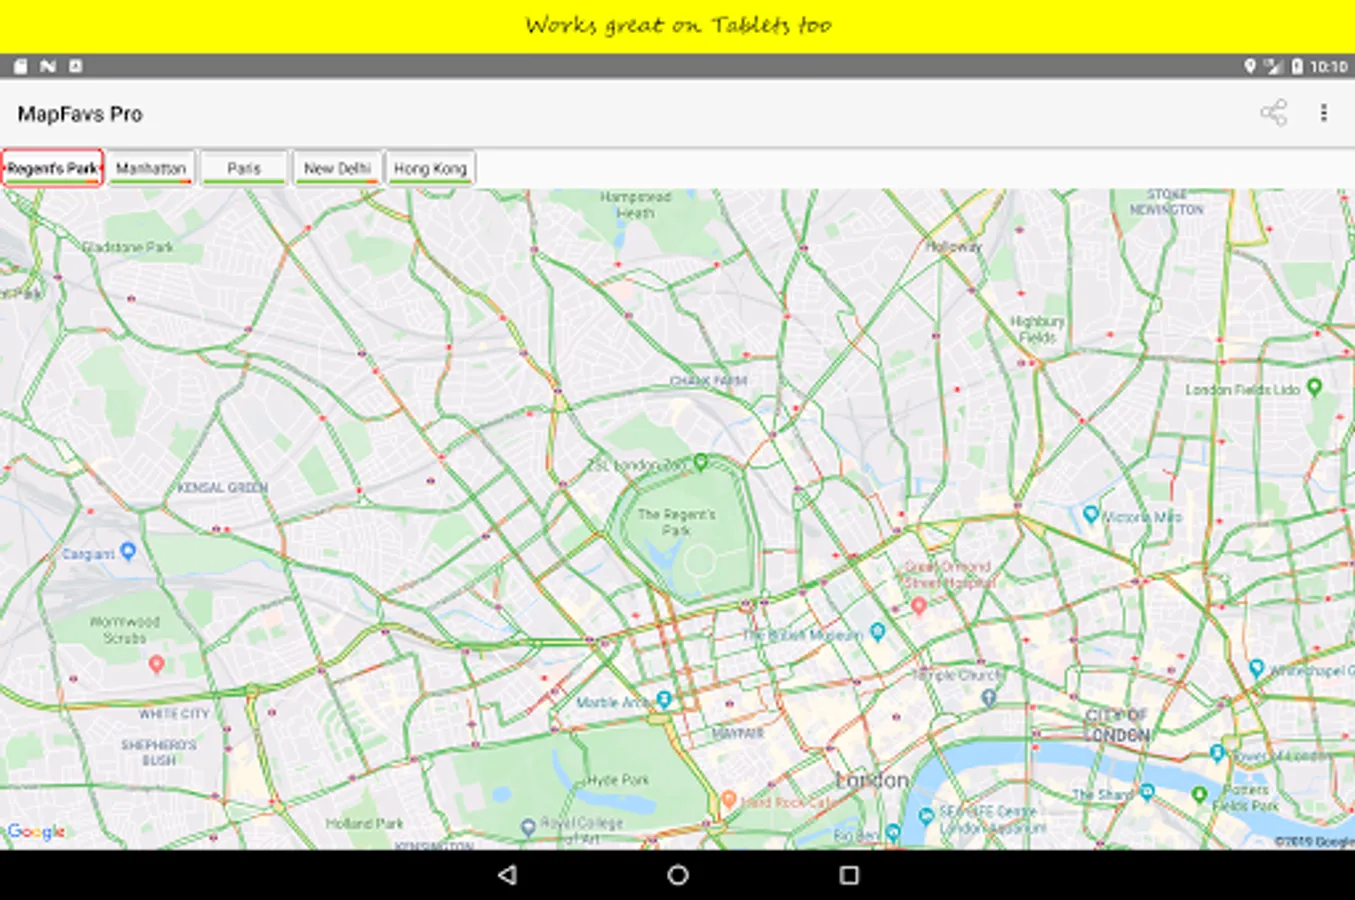Open the Android recent apps button
The height and width of the screenshot is (900, 1355).
click(849, 875)
